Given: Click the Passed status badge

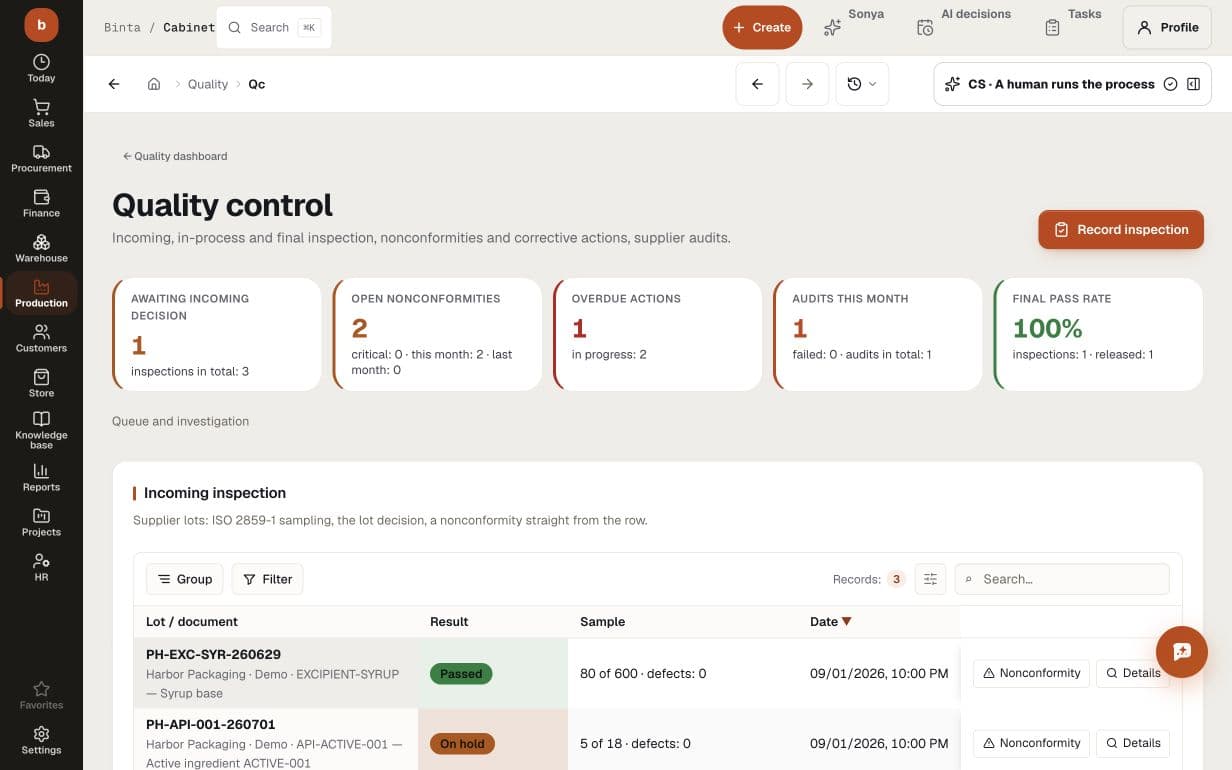Looking at the screenshot, I should [461, 674].
